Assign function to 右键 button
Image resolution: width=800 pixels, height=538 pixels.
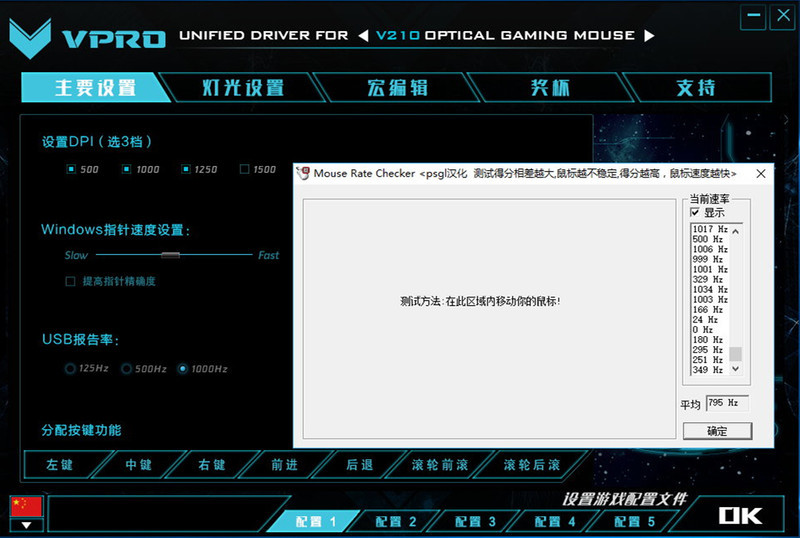pos(212,464)
